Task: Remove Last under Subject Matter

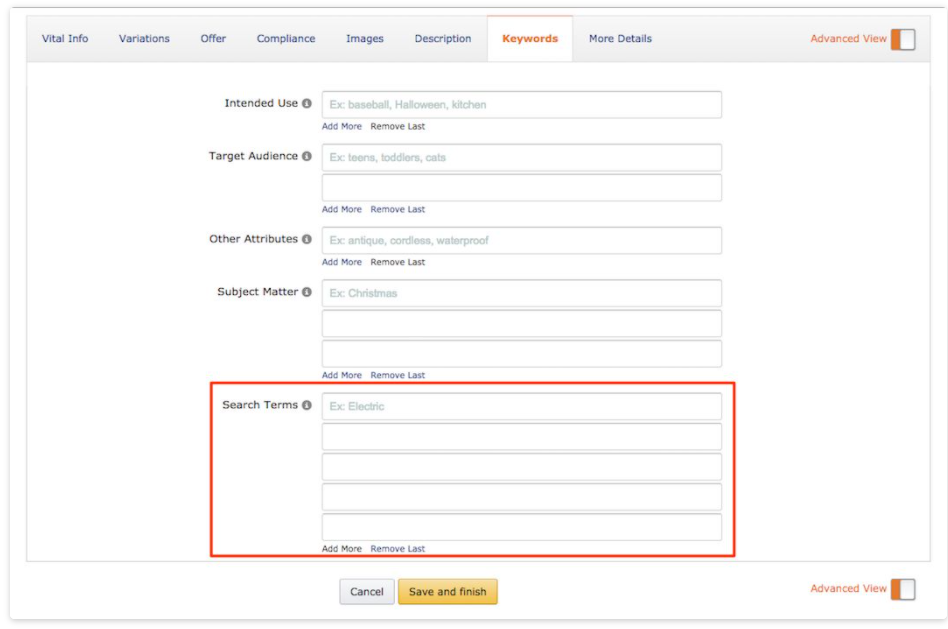Action: point(398,375)
